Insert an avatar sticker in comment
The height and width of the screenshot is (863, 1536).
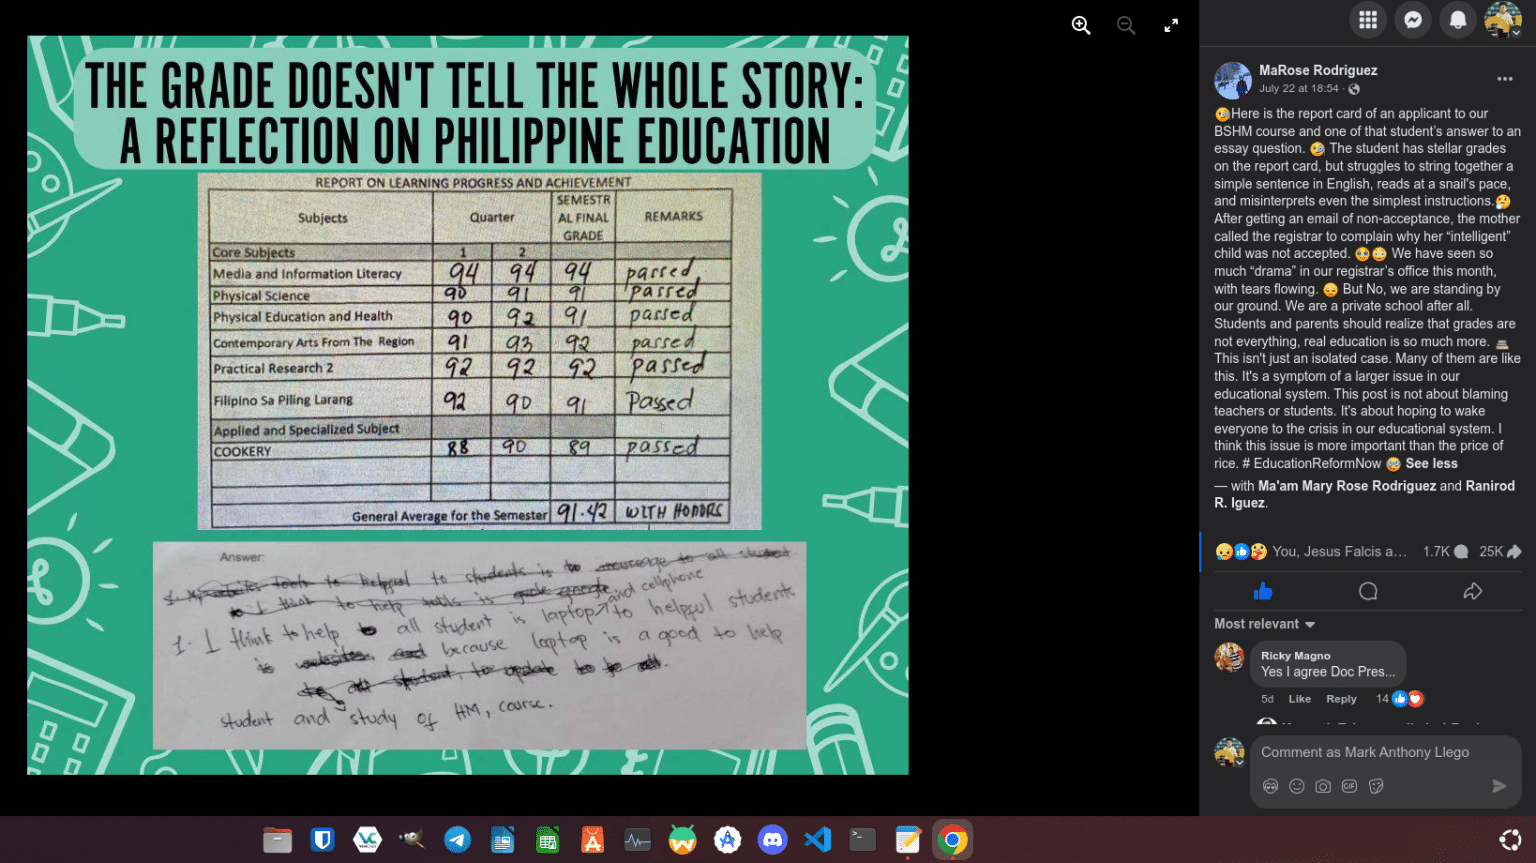[1270, 786]
